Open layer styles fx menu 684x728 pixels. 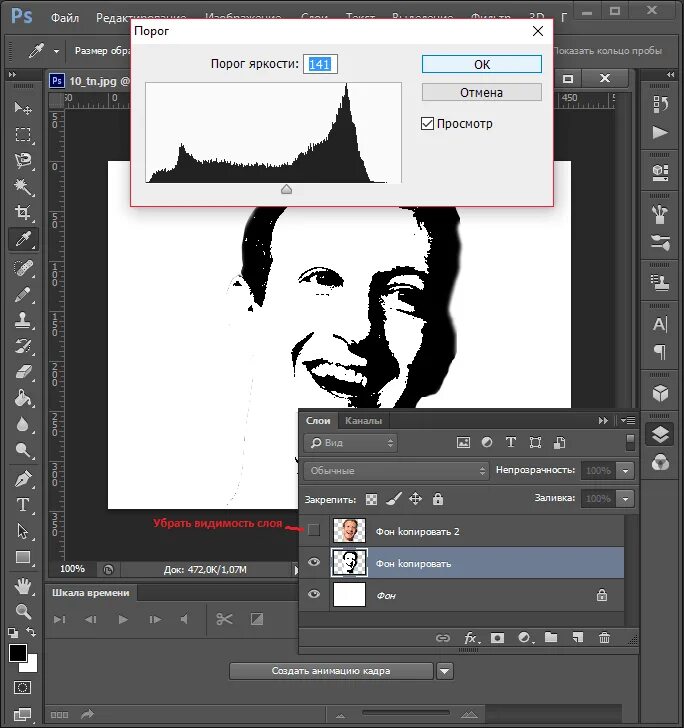(471, 638)
